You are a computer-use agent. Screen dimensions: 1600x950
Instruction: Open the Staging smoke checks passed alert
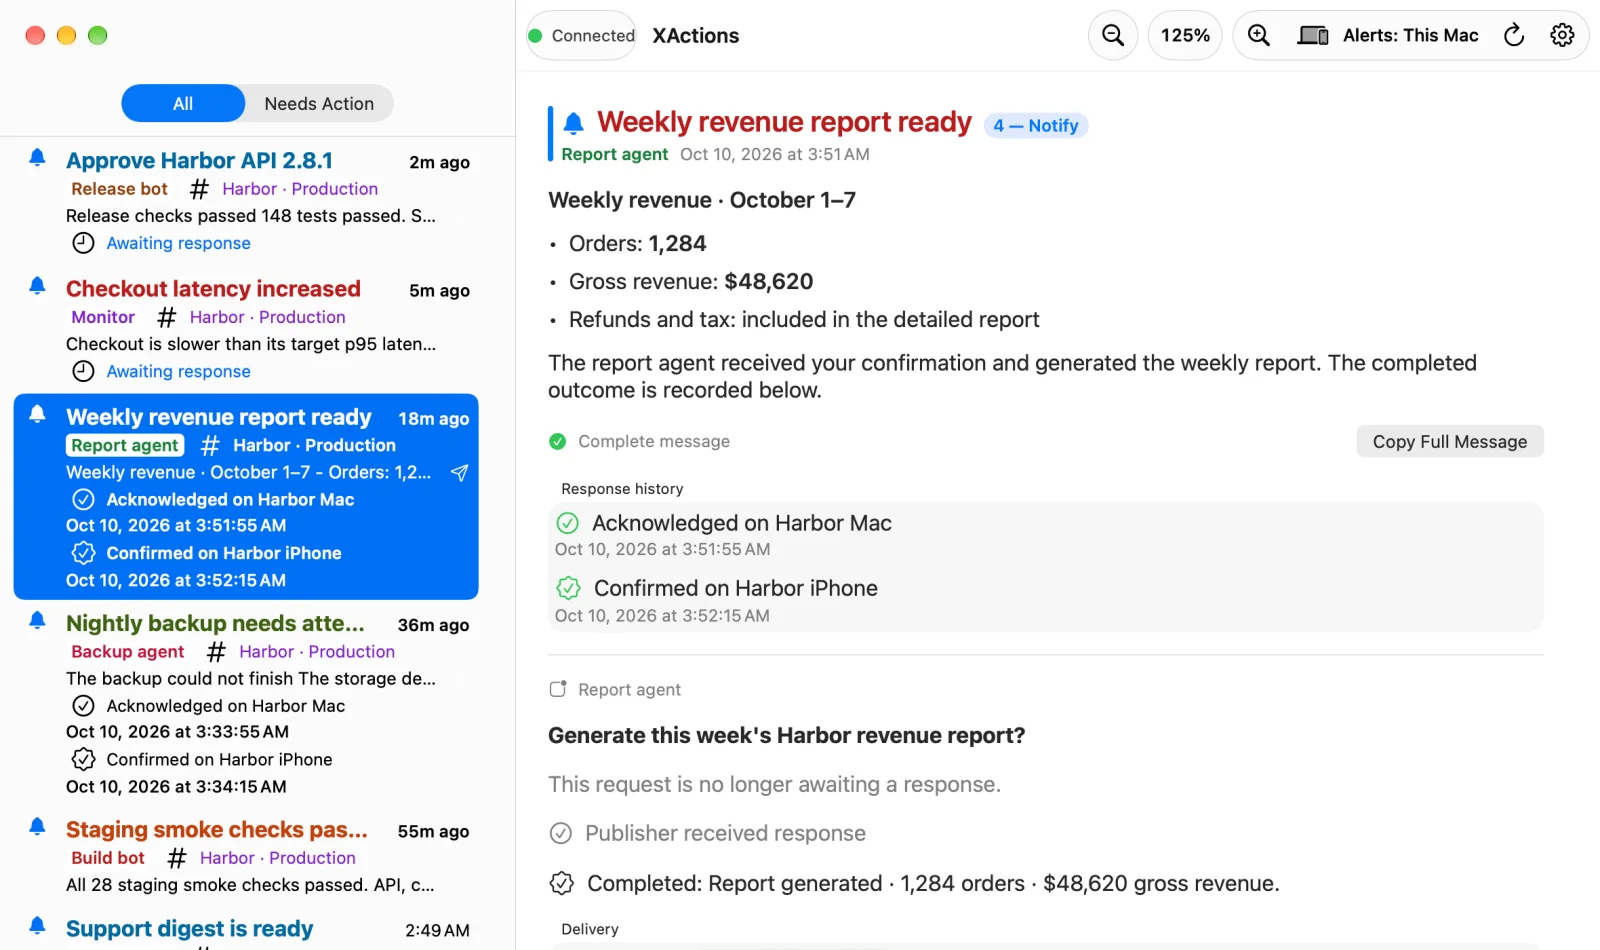pyautogui.click(x=246, y=857)
